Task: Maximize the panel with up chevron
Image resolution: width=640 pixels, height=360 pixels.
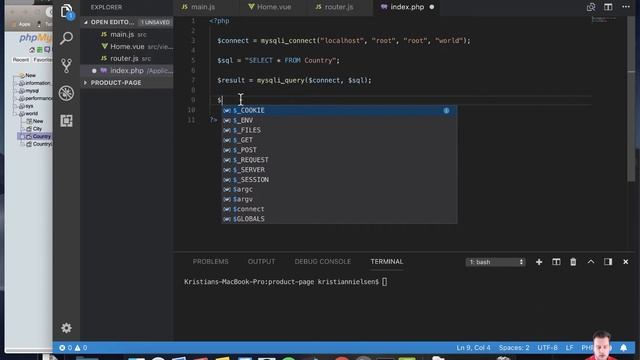Action: coord(591,262)
